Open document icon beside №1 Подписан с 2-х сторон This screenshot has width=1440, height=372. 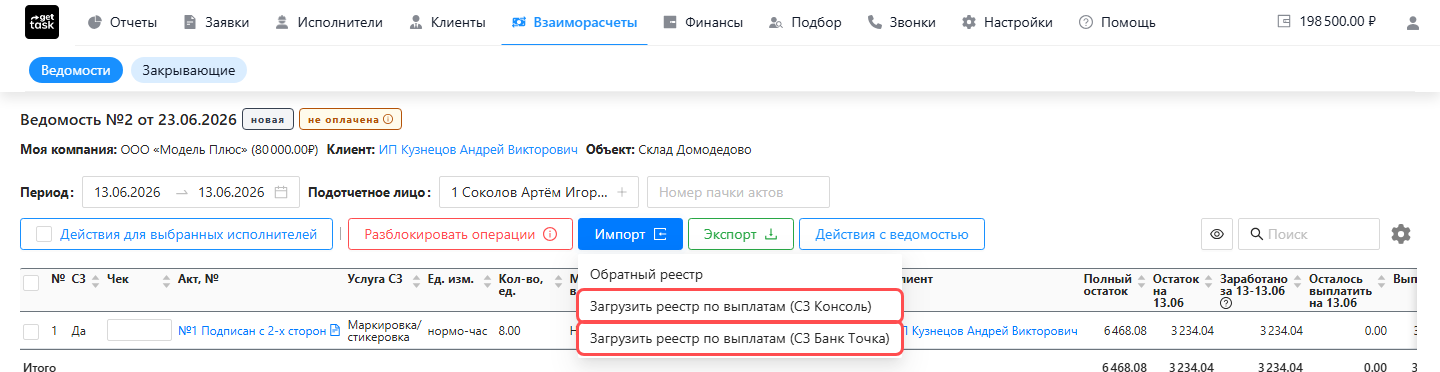click(335, 331)
